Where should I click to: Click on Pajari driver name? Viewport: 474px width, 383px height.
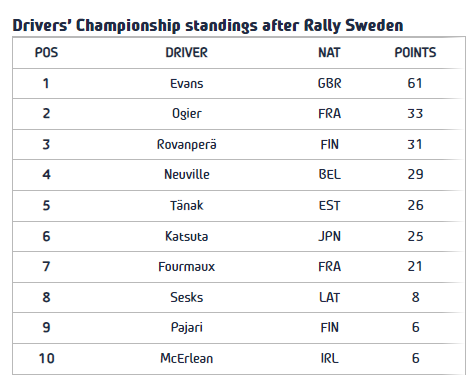click(x=187, y=328)
